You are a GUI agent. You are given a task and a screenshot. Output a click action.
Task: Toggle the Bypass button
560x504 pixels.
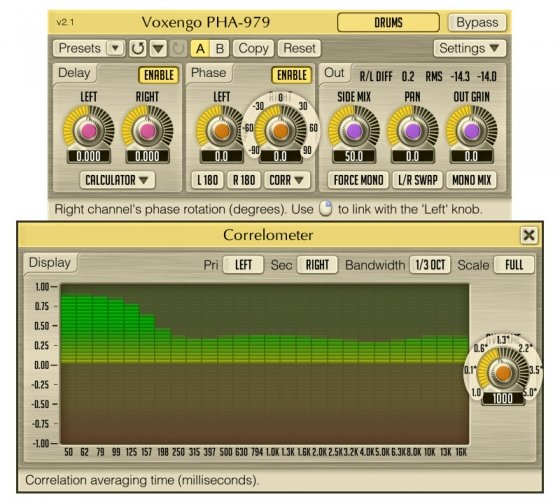[x=477, y=23]
